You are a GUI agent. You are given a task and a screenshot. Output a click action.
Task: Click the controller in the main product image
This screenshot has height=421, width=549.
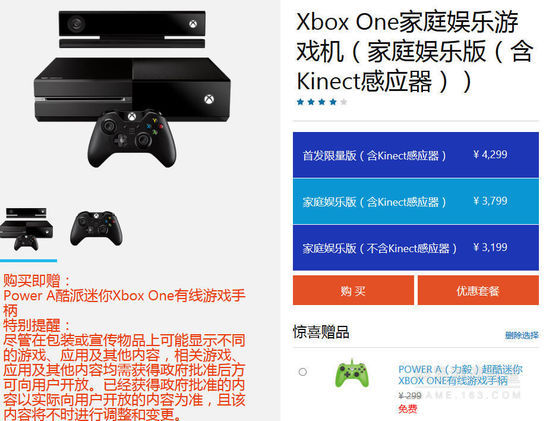[132, 139]
